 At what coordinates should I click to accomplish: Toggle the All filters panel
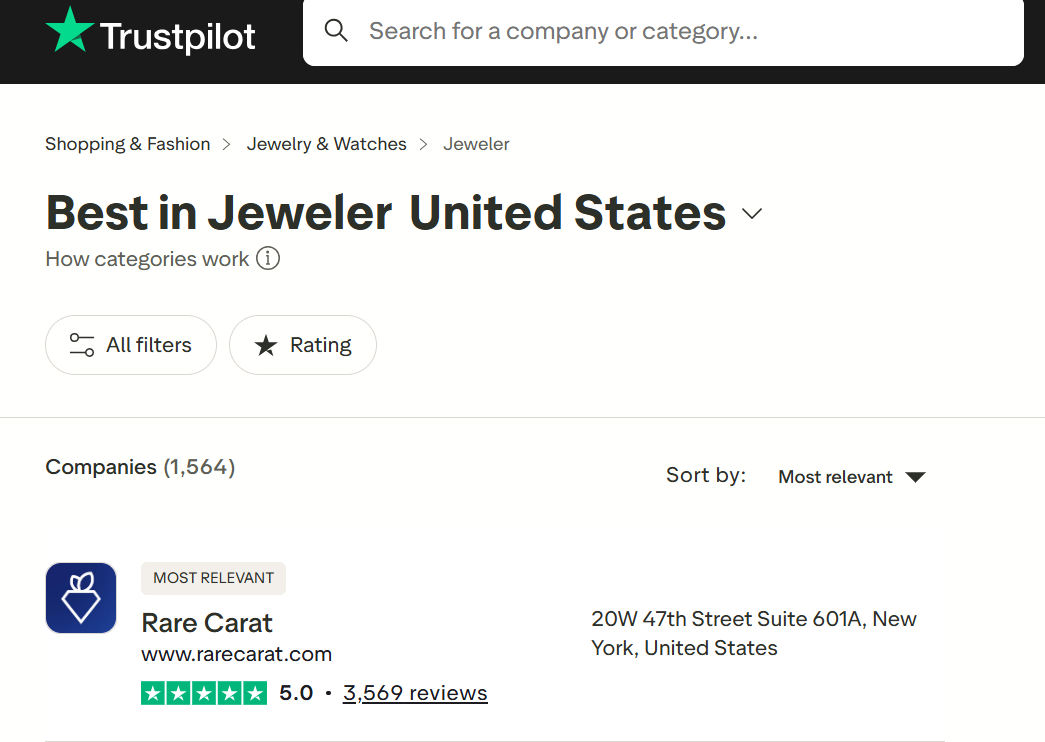coord(130,344)
